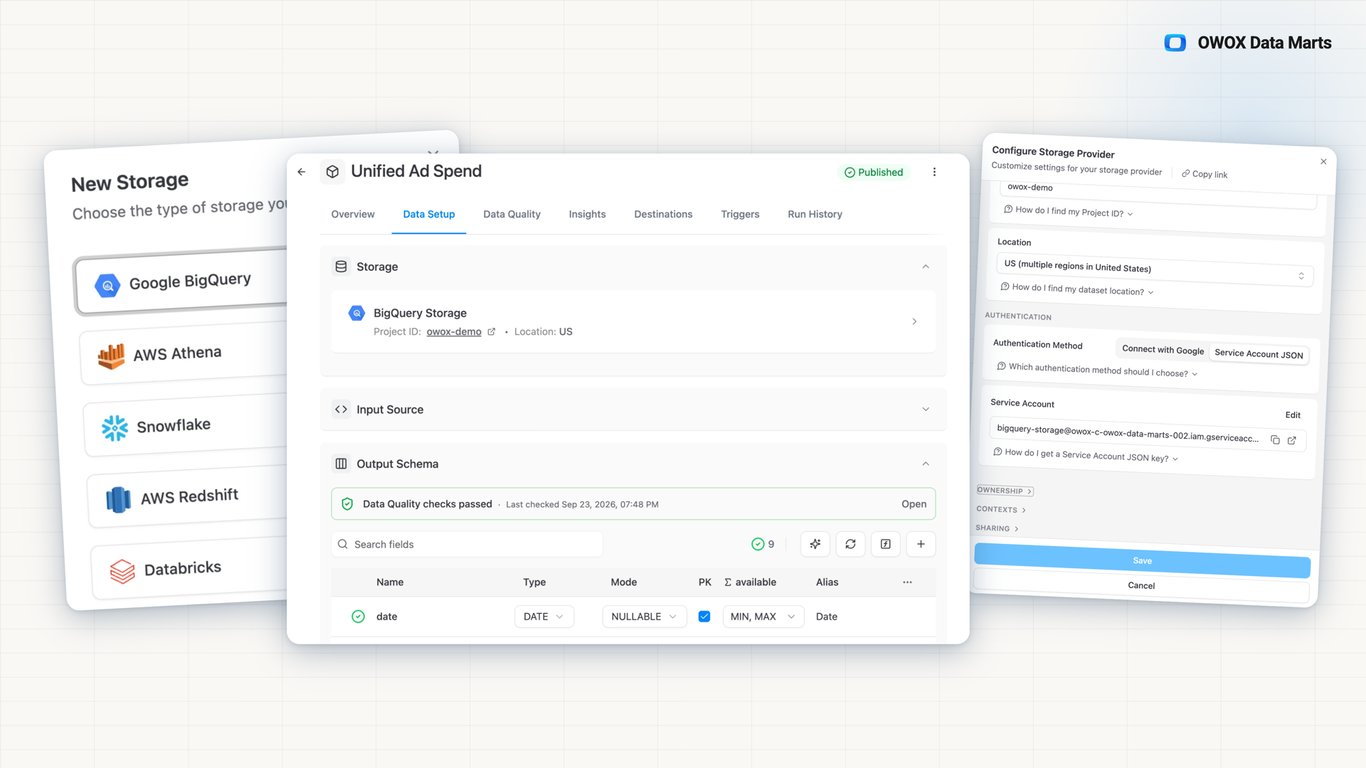Focus the Search fields input
The width and height of the screenshot is (1366, 768).
point(467,544)
